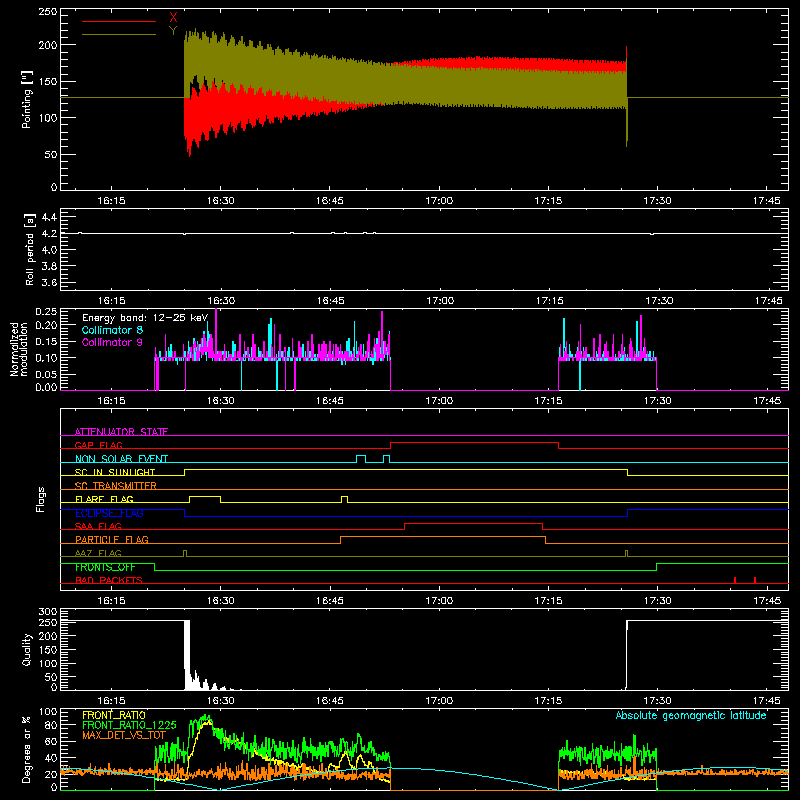Click the earlier red BAD_PACKETS spike

[735, 580]
